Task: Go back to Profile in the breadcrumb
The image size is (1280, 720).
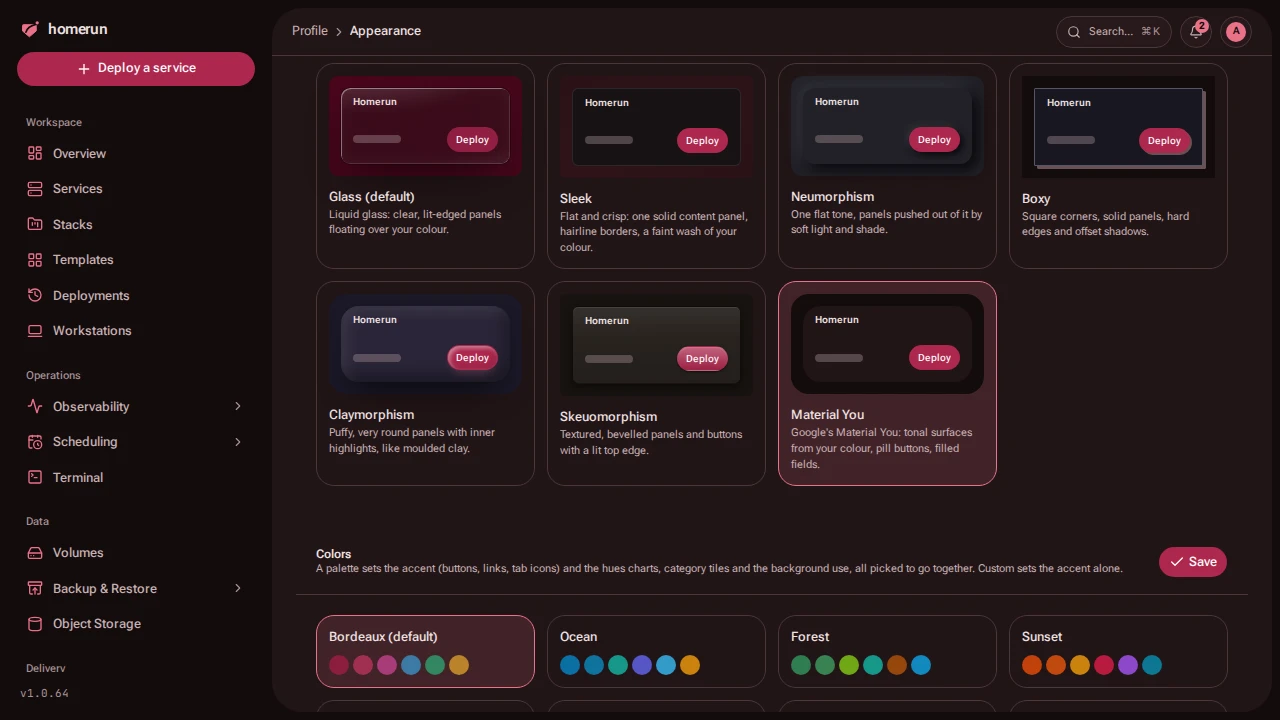Action: pyautogui.click(x=310, y=31)
